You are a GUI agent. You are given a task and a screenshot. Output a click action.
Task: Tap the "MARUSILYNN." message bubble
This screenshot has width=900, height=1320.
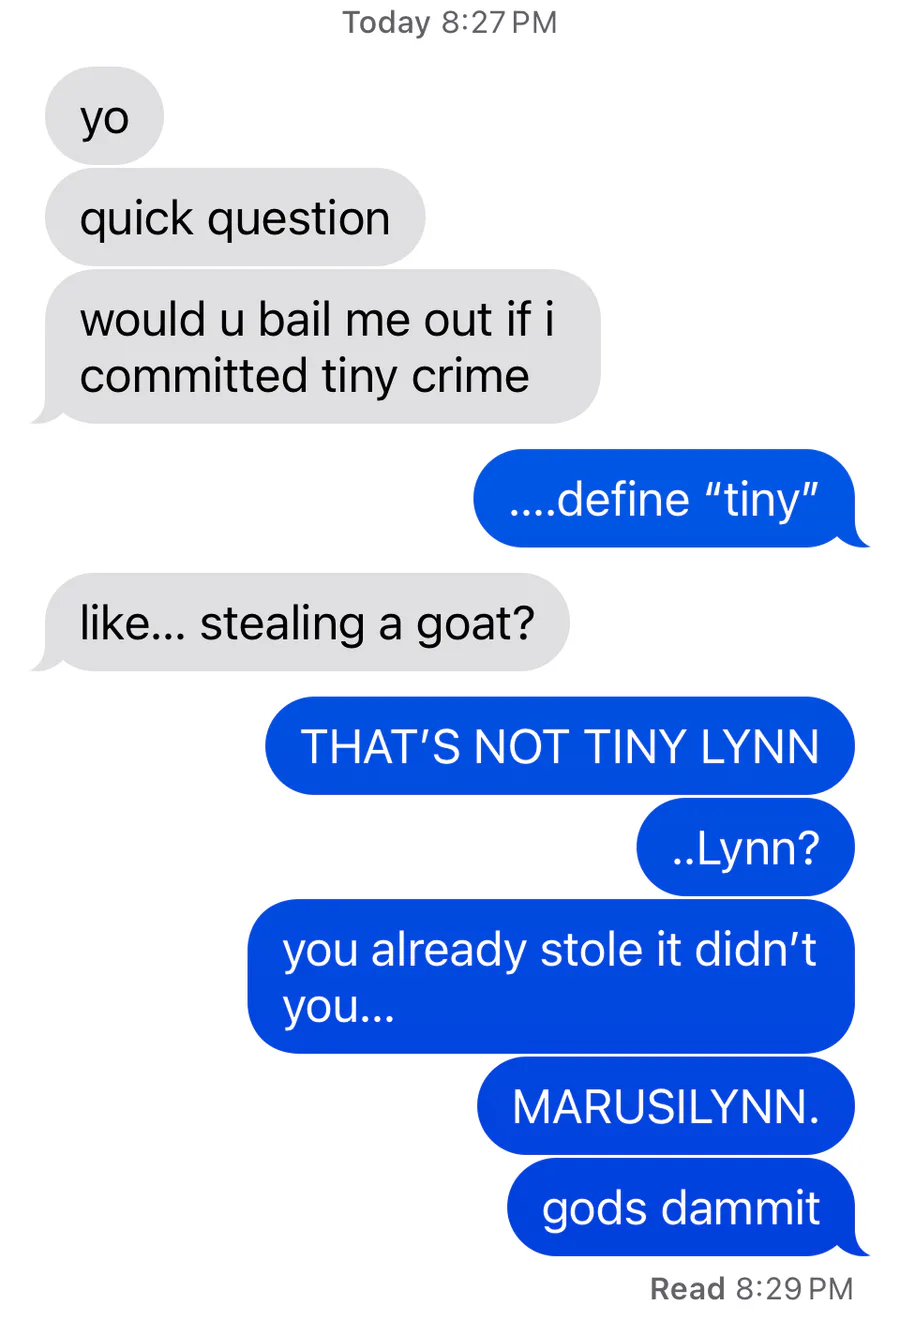tap(666, 1107)
